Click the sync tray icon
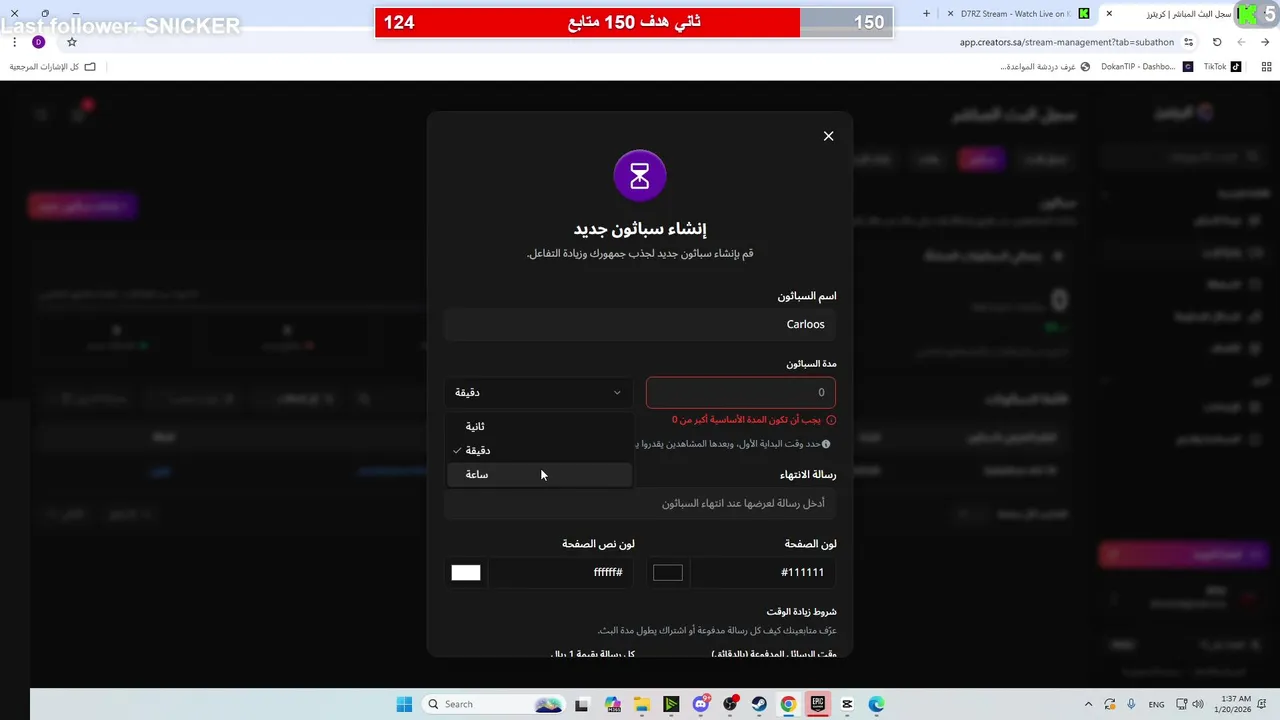This screenshot has height=720, width=1280. coord(1110,704)
